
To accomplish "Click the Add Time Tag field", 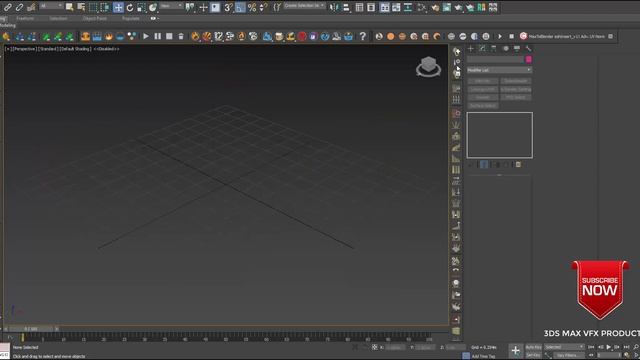I will pos(483,356).
